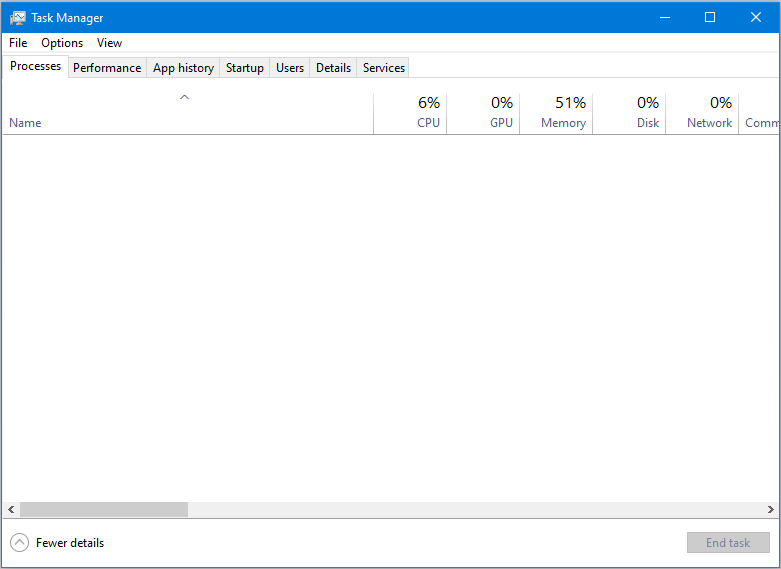This screenshot has height=569, width=781.
Task: Maximize the Task Manager window
Action: click(x=710, y=17)
